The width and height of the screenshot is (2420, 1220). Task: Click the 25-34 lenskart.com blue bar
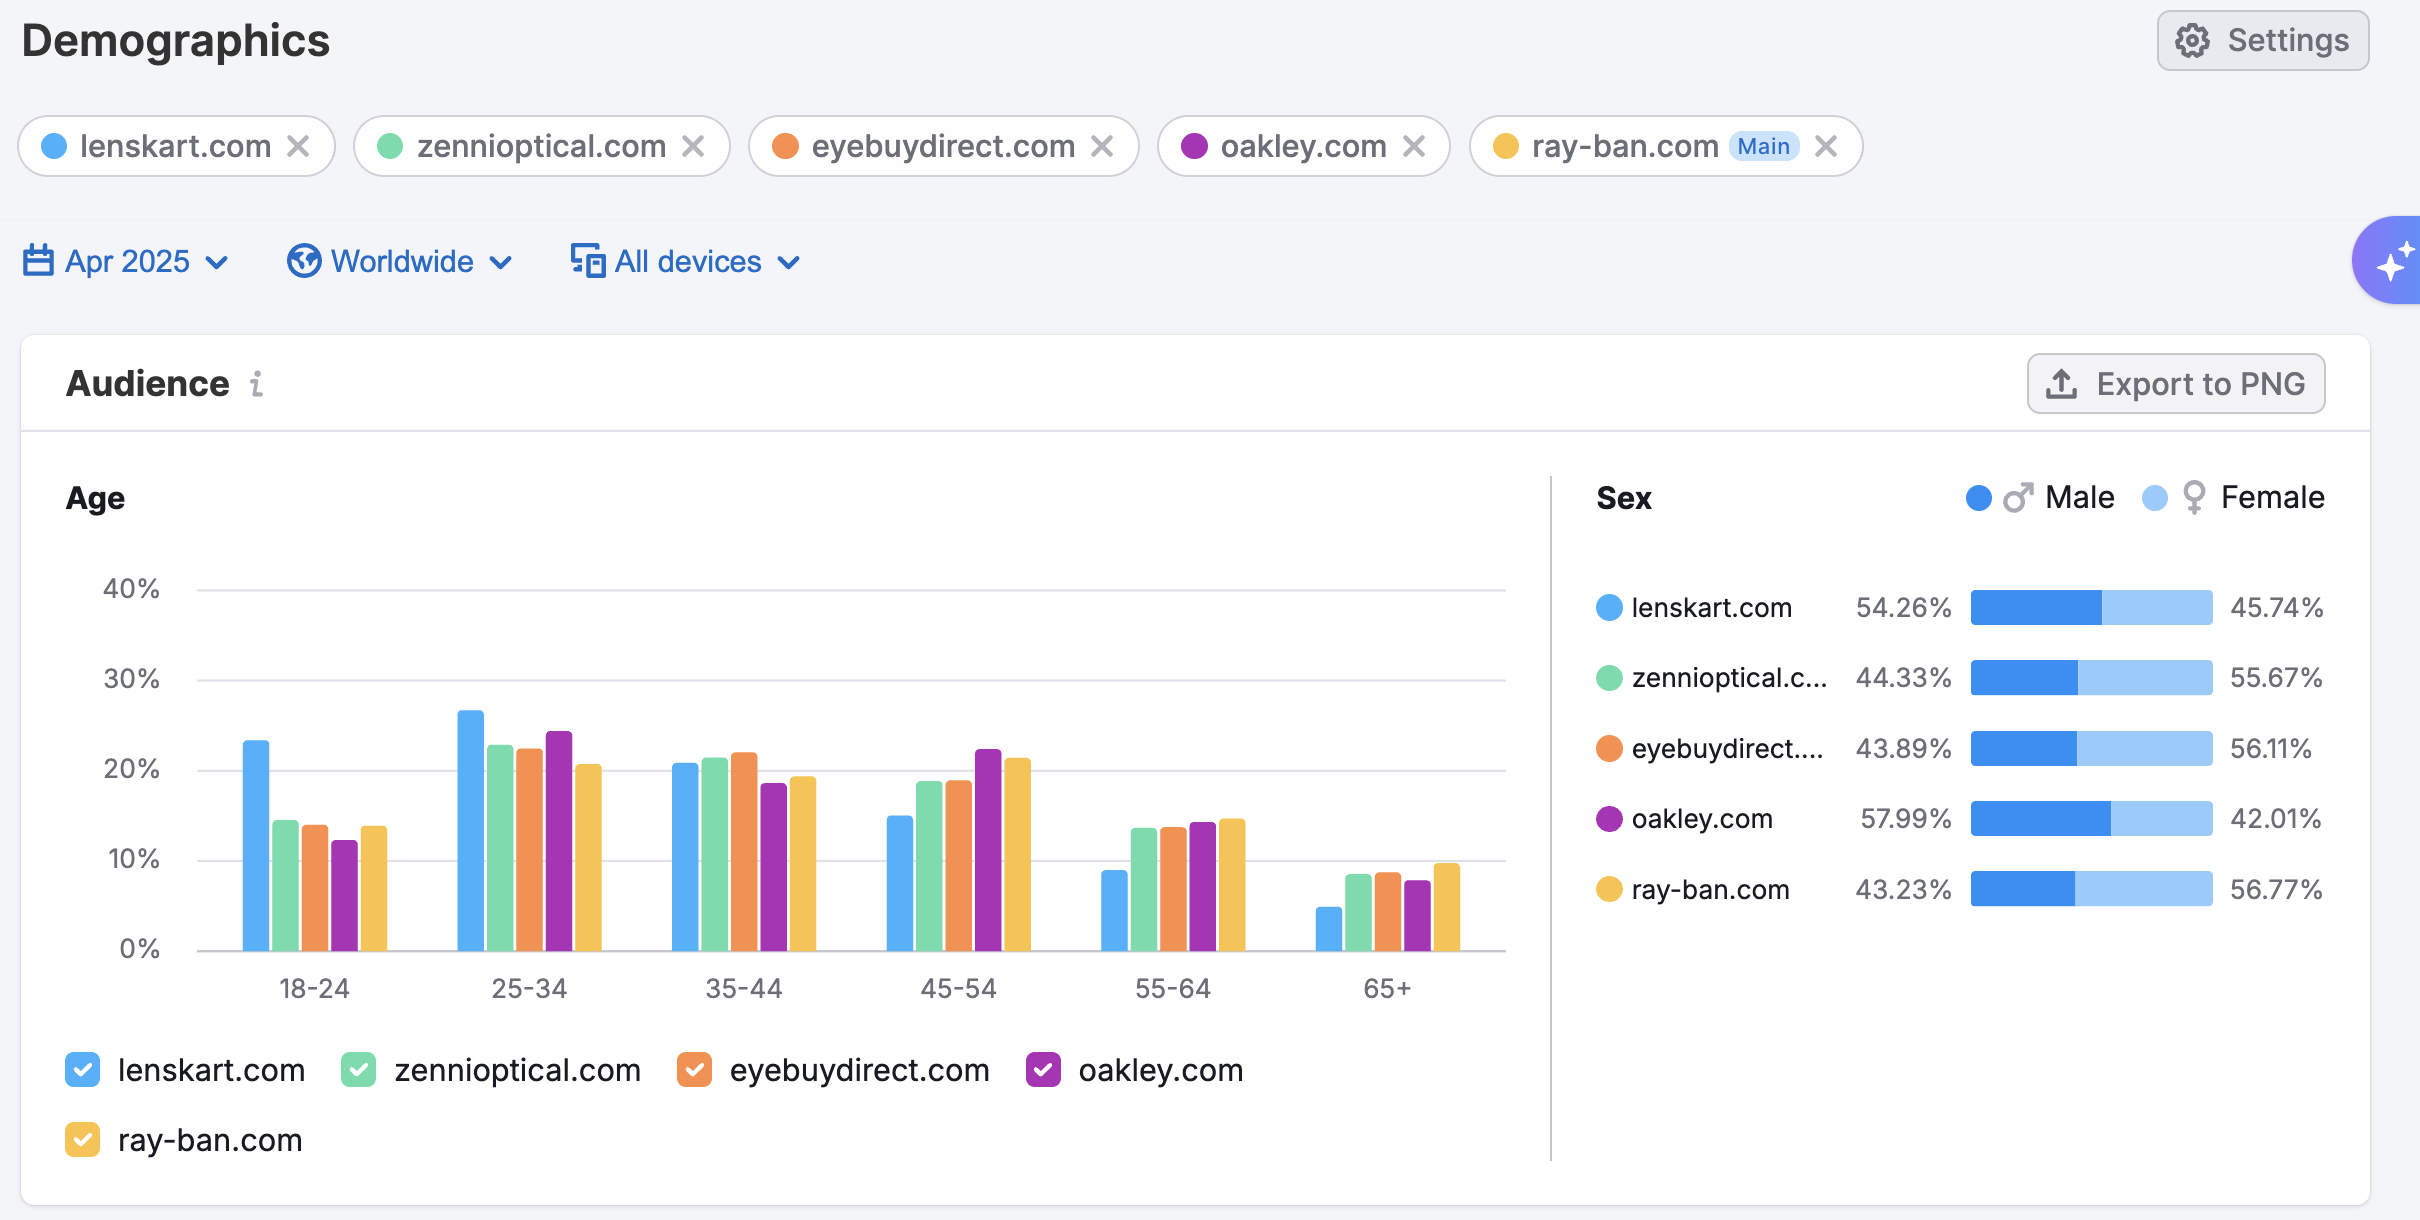[470, 830]
